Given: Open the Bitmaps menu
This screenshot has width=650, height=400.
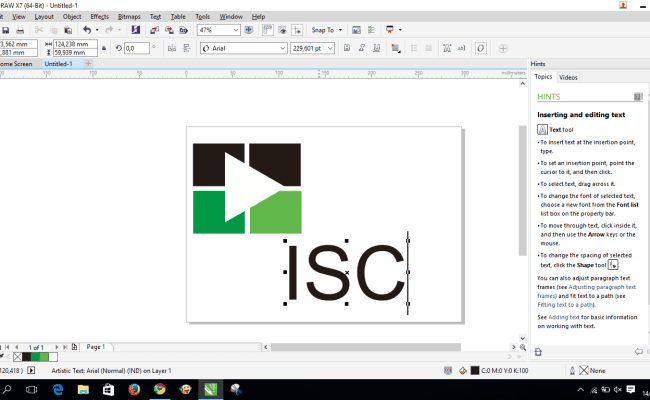Looking at the screenshot, I should click(x=129, y=17).
